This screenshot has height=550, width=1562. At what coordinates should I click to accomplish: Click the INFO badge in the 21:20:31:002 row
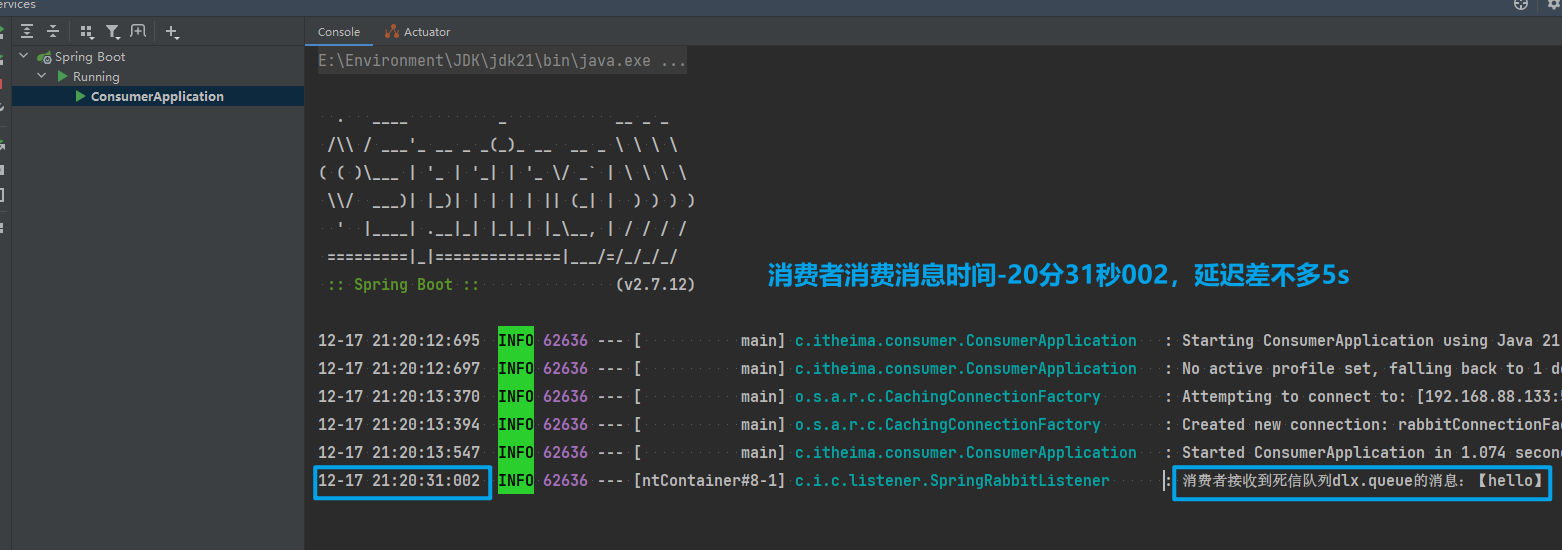516,481
